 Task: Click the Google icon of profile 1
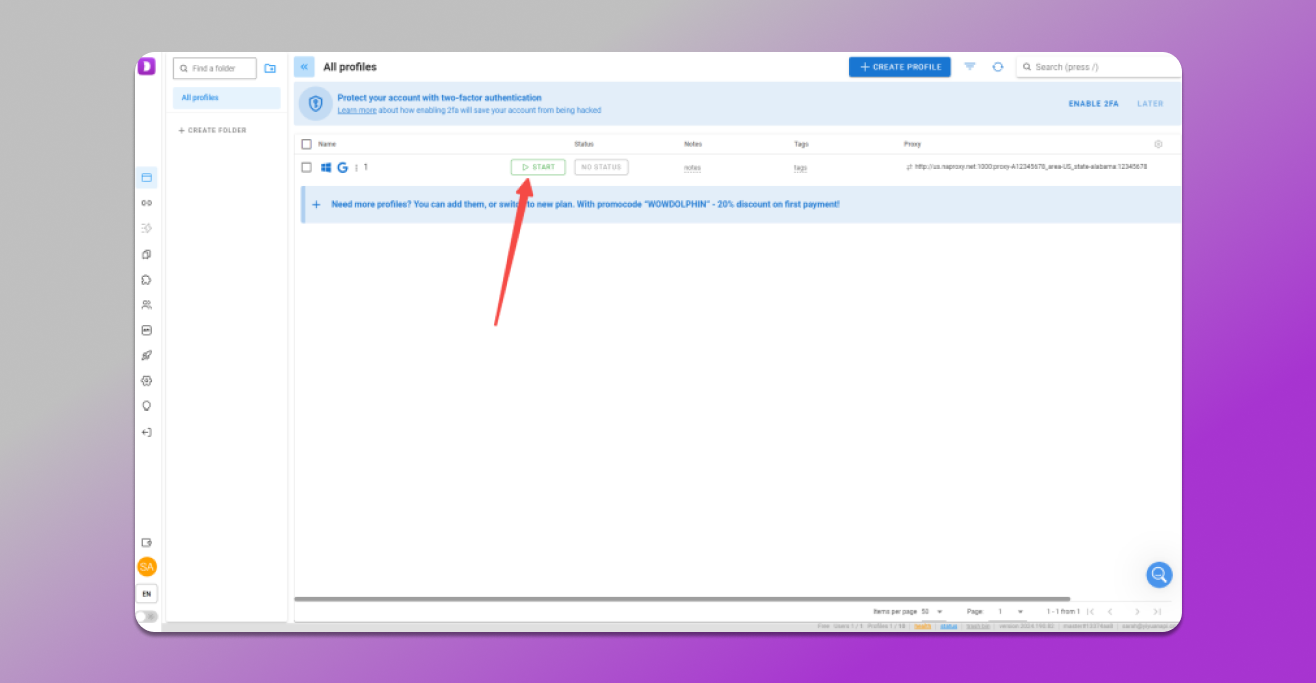tap(343, 167)
